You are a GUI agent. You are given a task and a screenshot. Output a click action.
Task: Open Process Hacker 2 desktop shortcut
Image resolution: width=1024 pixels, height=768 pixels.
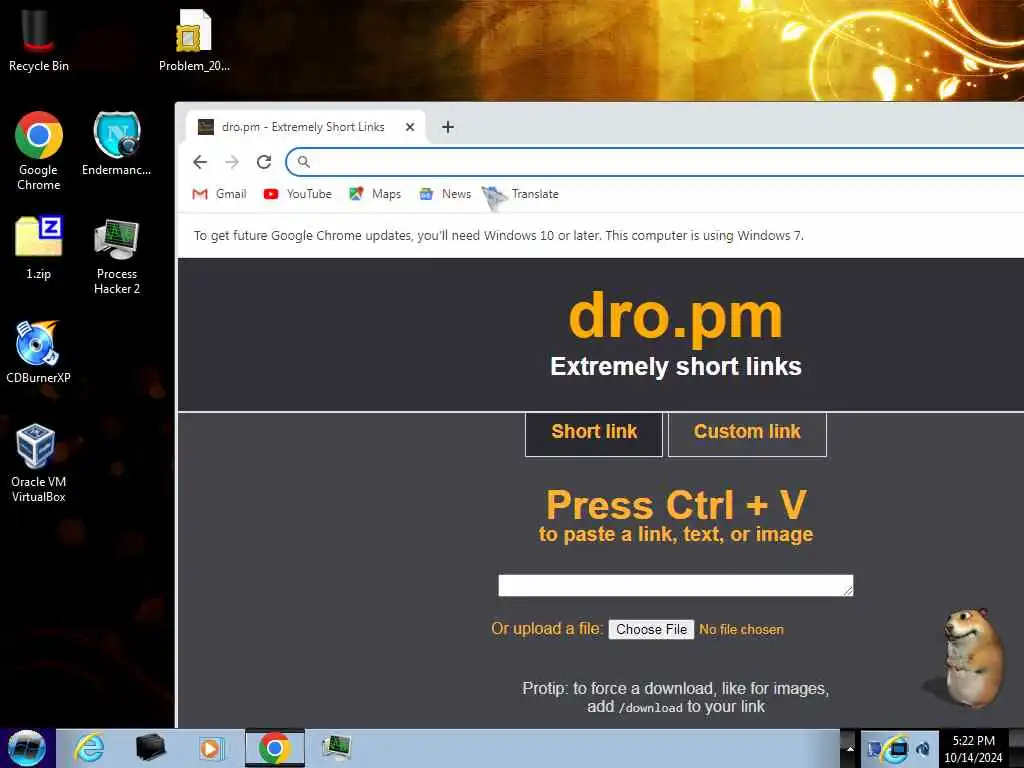117,256
